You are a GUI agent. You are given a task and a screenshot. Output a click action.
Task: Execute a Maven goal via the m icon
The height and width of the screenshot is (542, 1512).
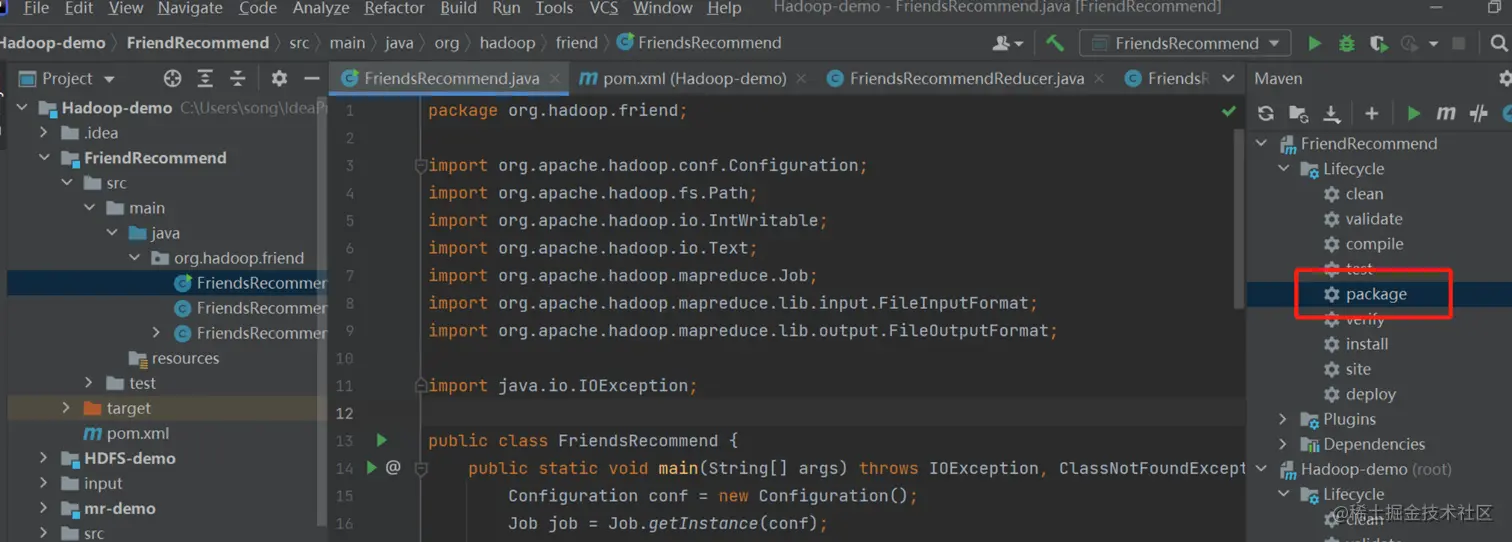point(1446,113)
